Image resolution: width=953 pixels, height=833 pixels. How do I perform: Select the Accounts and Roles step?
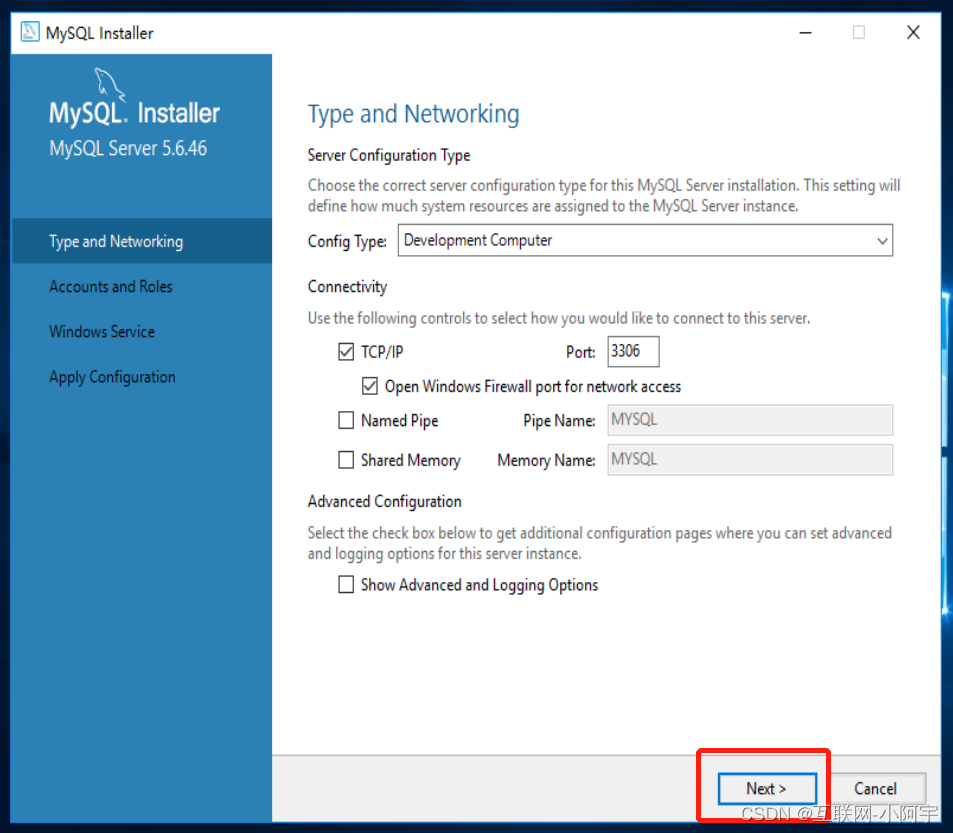click(108, 286)
